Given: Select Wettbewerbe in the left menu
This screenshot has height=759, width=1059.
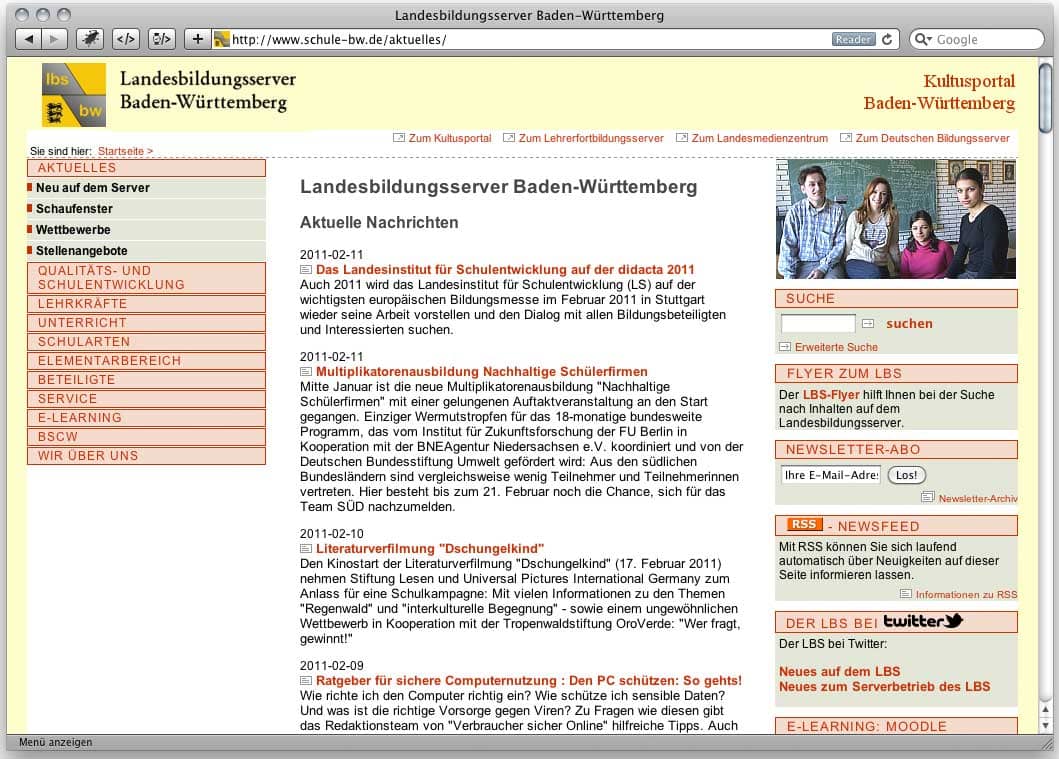Looking at the screenshot, I should pyautogui.click(x=73, y=230).
